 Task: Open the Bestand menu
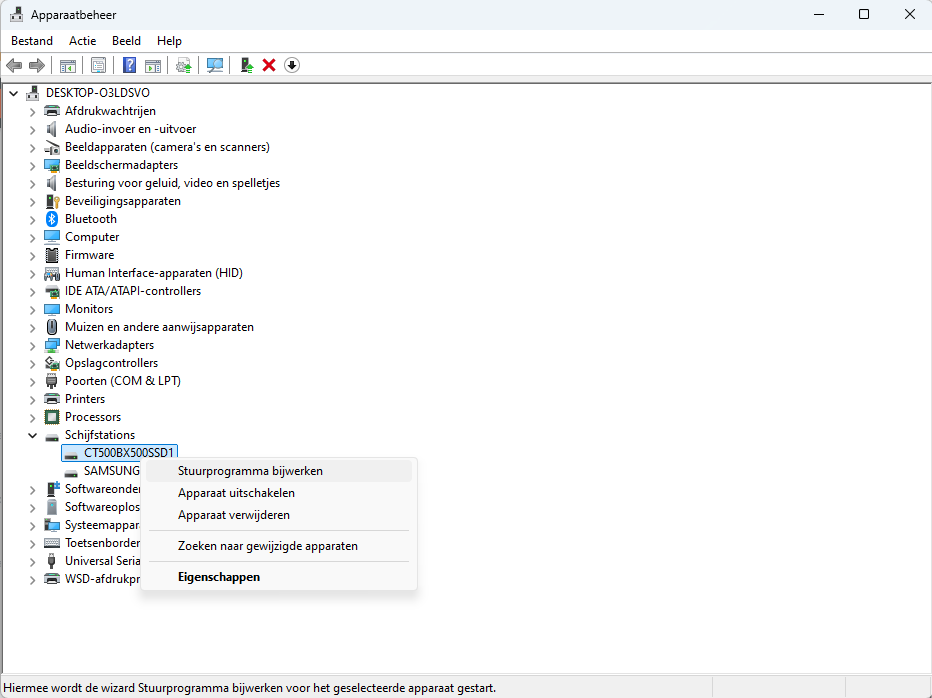click(x=32, y=41)
